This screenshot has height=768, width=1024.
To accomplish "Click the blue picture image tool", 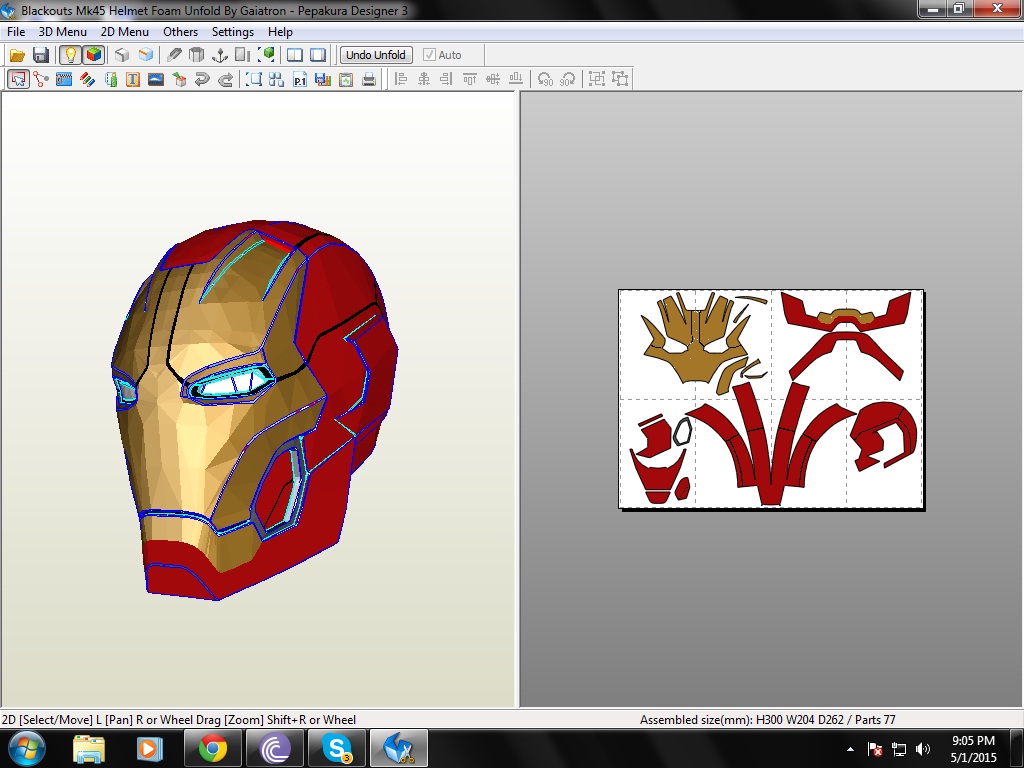I will [156, 80].
